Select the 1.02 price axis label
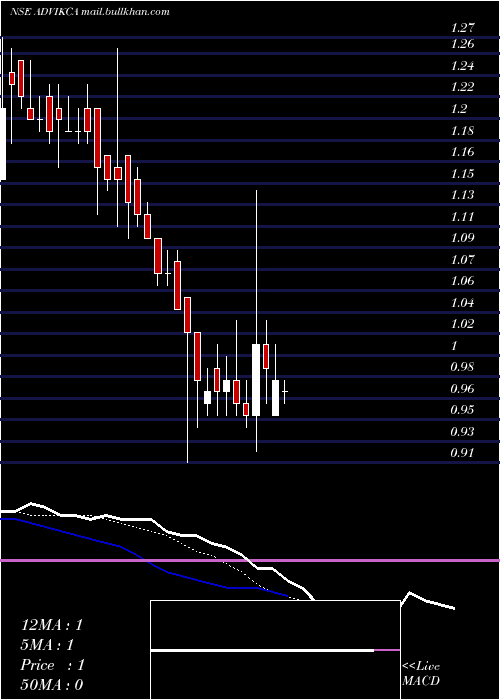This screenshot has height=700, width=500. tap(463, 323)
